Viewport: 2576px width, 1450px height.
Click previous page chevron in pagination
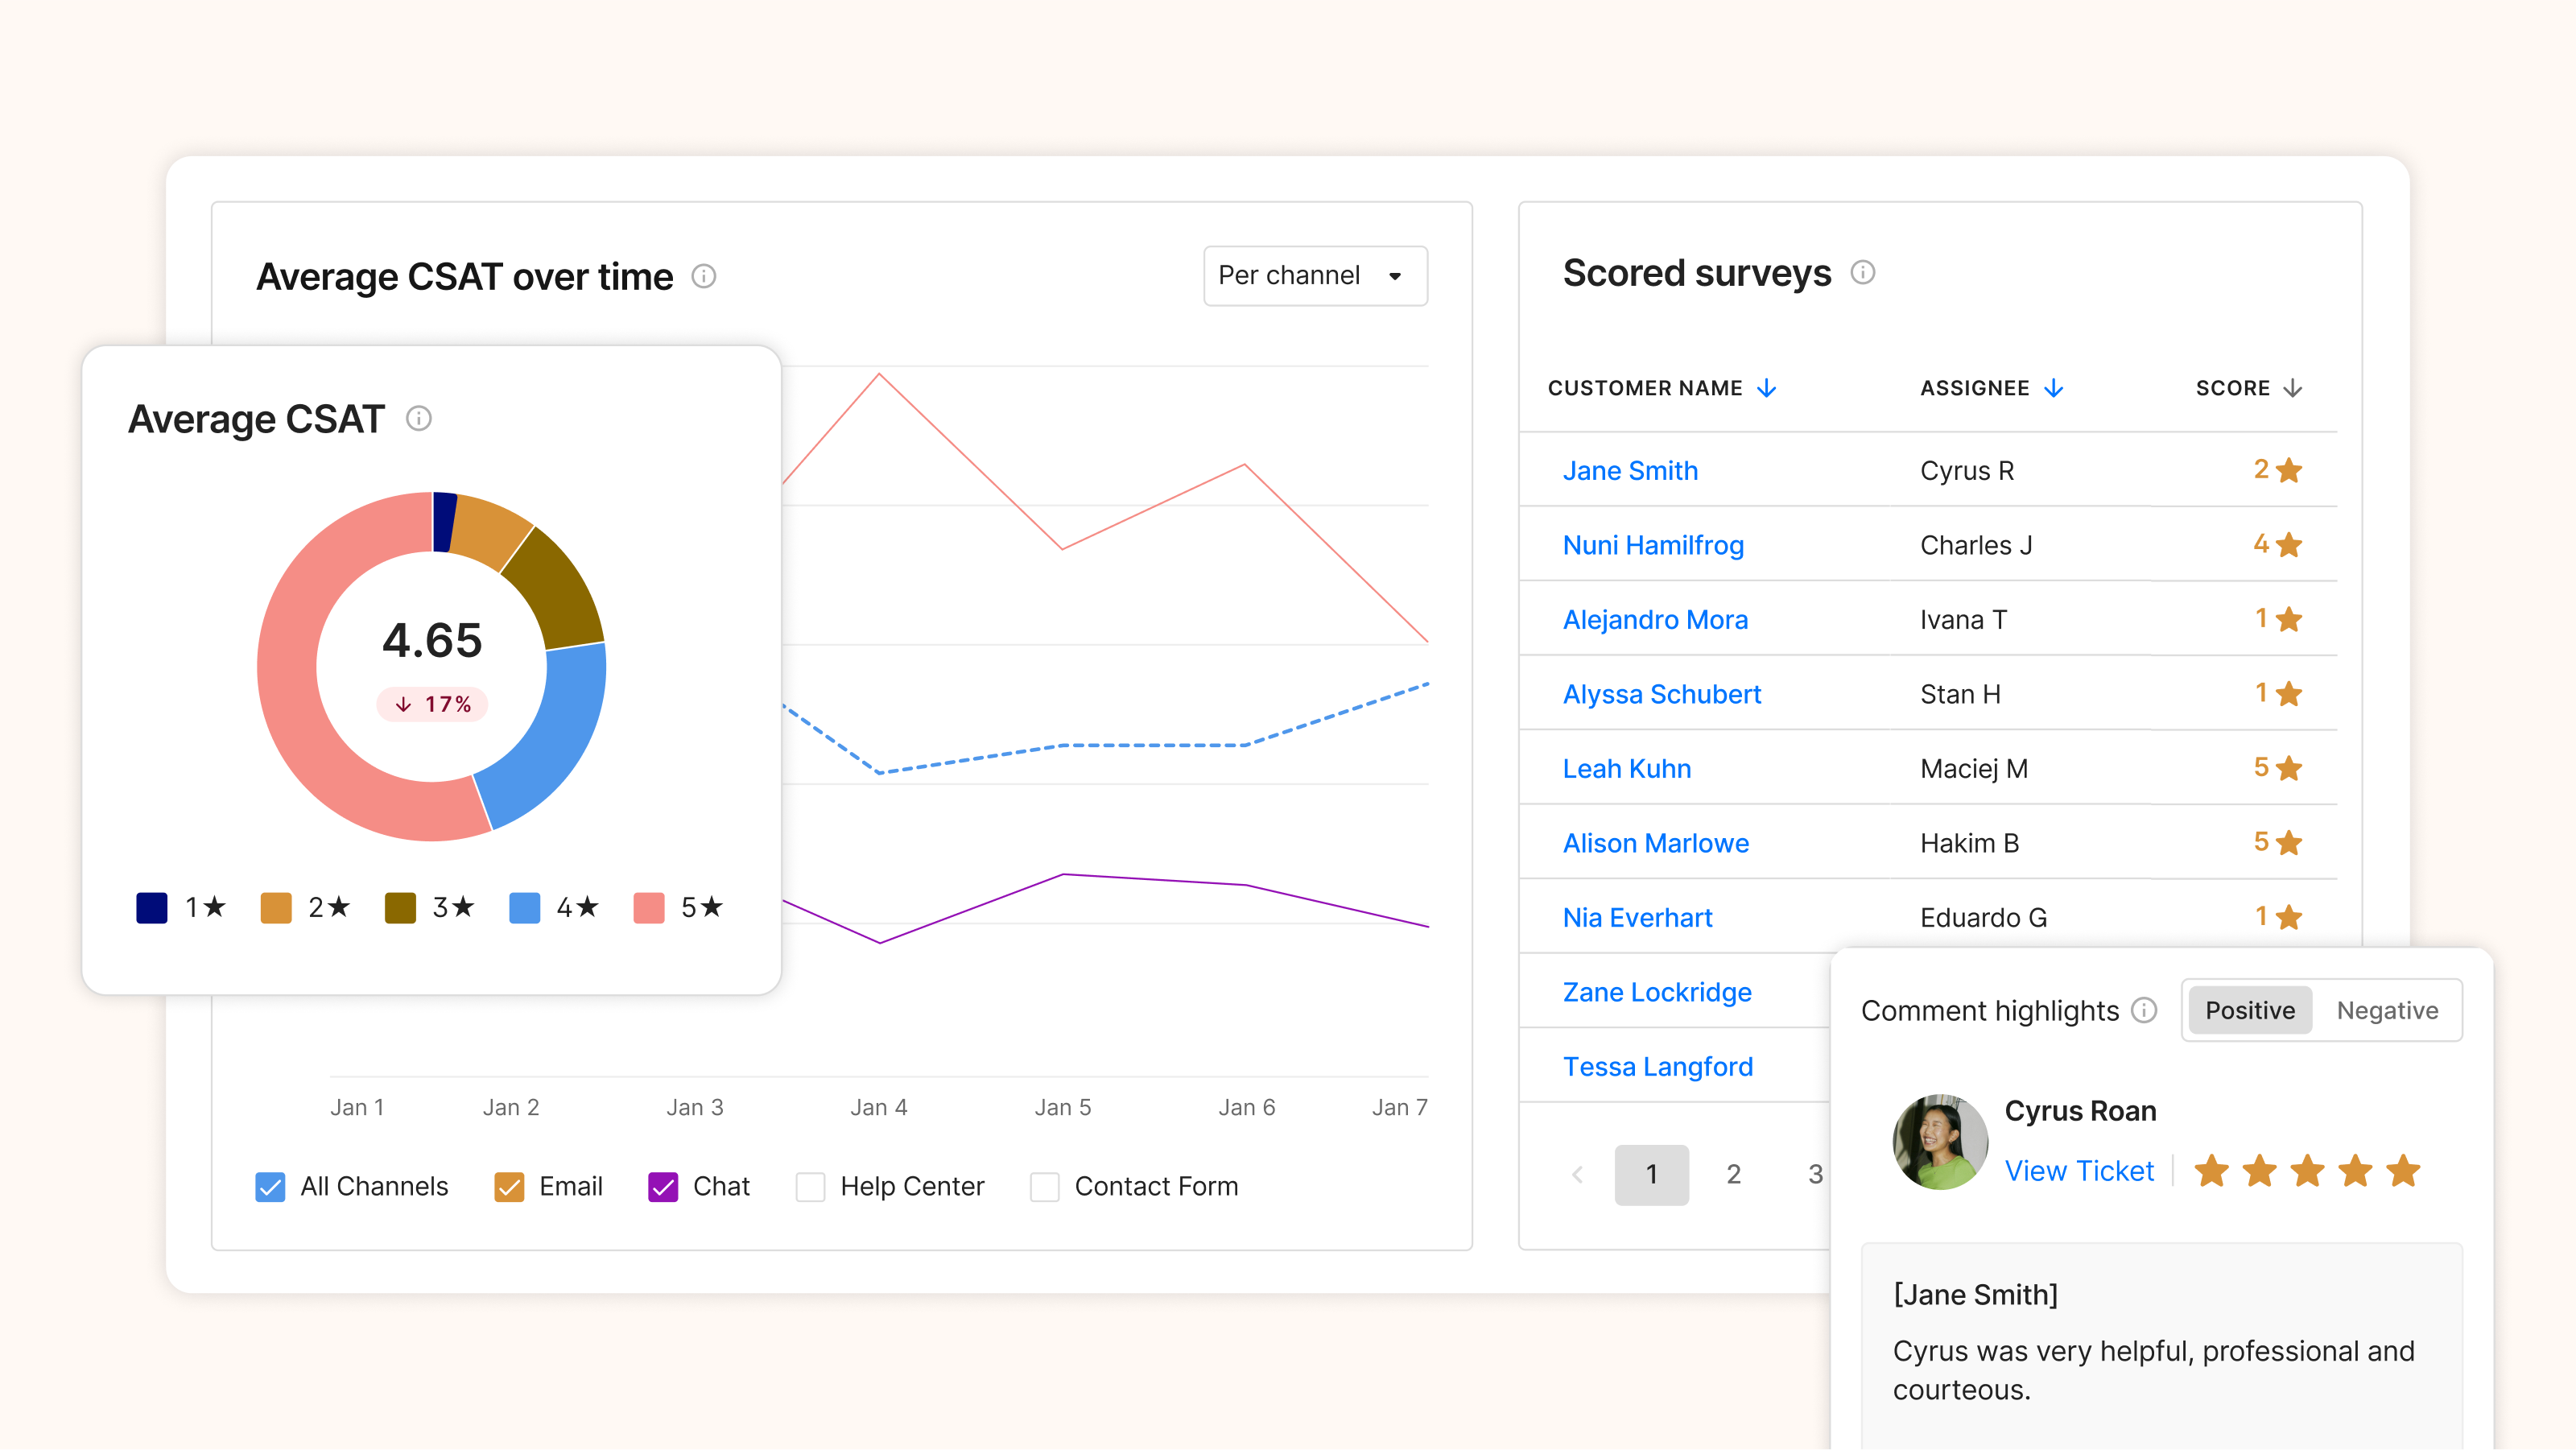[1578, 1174]
